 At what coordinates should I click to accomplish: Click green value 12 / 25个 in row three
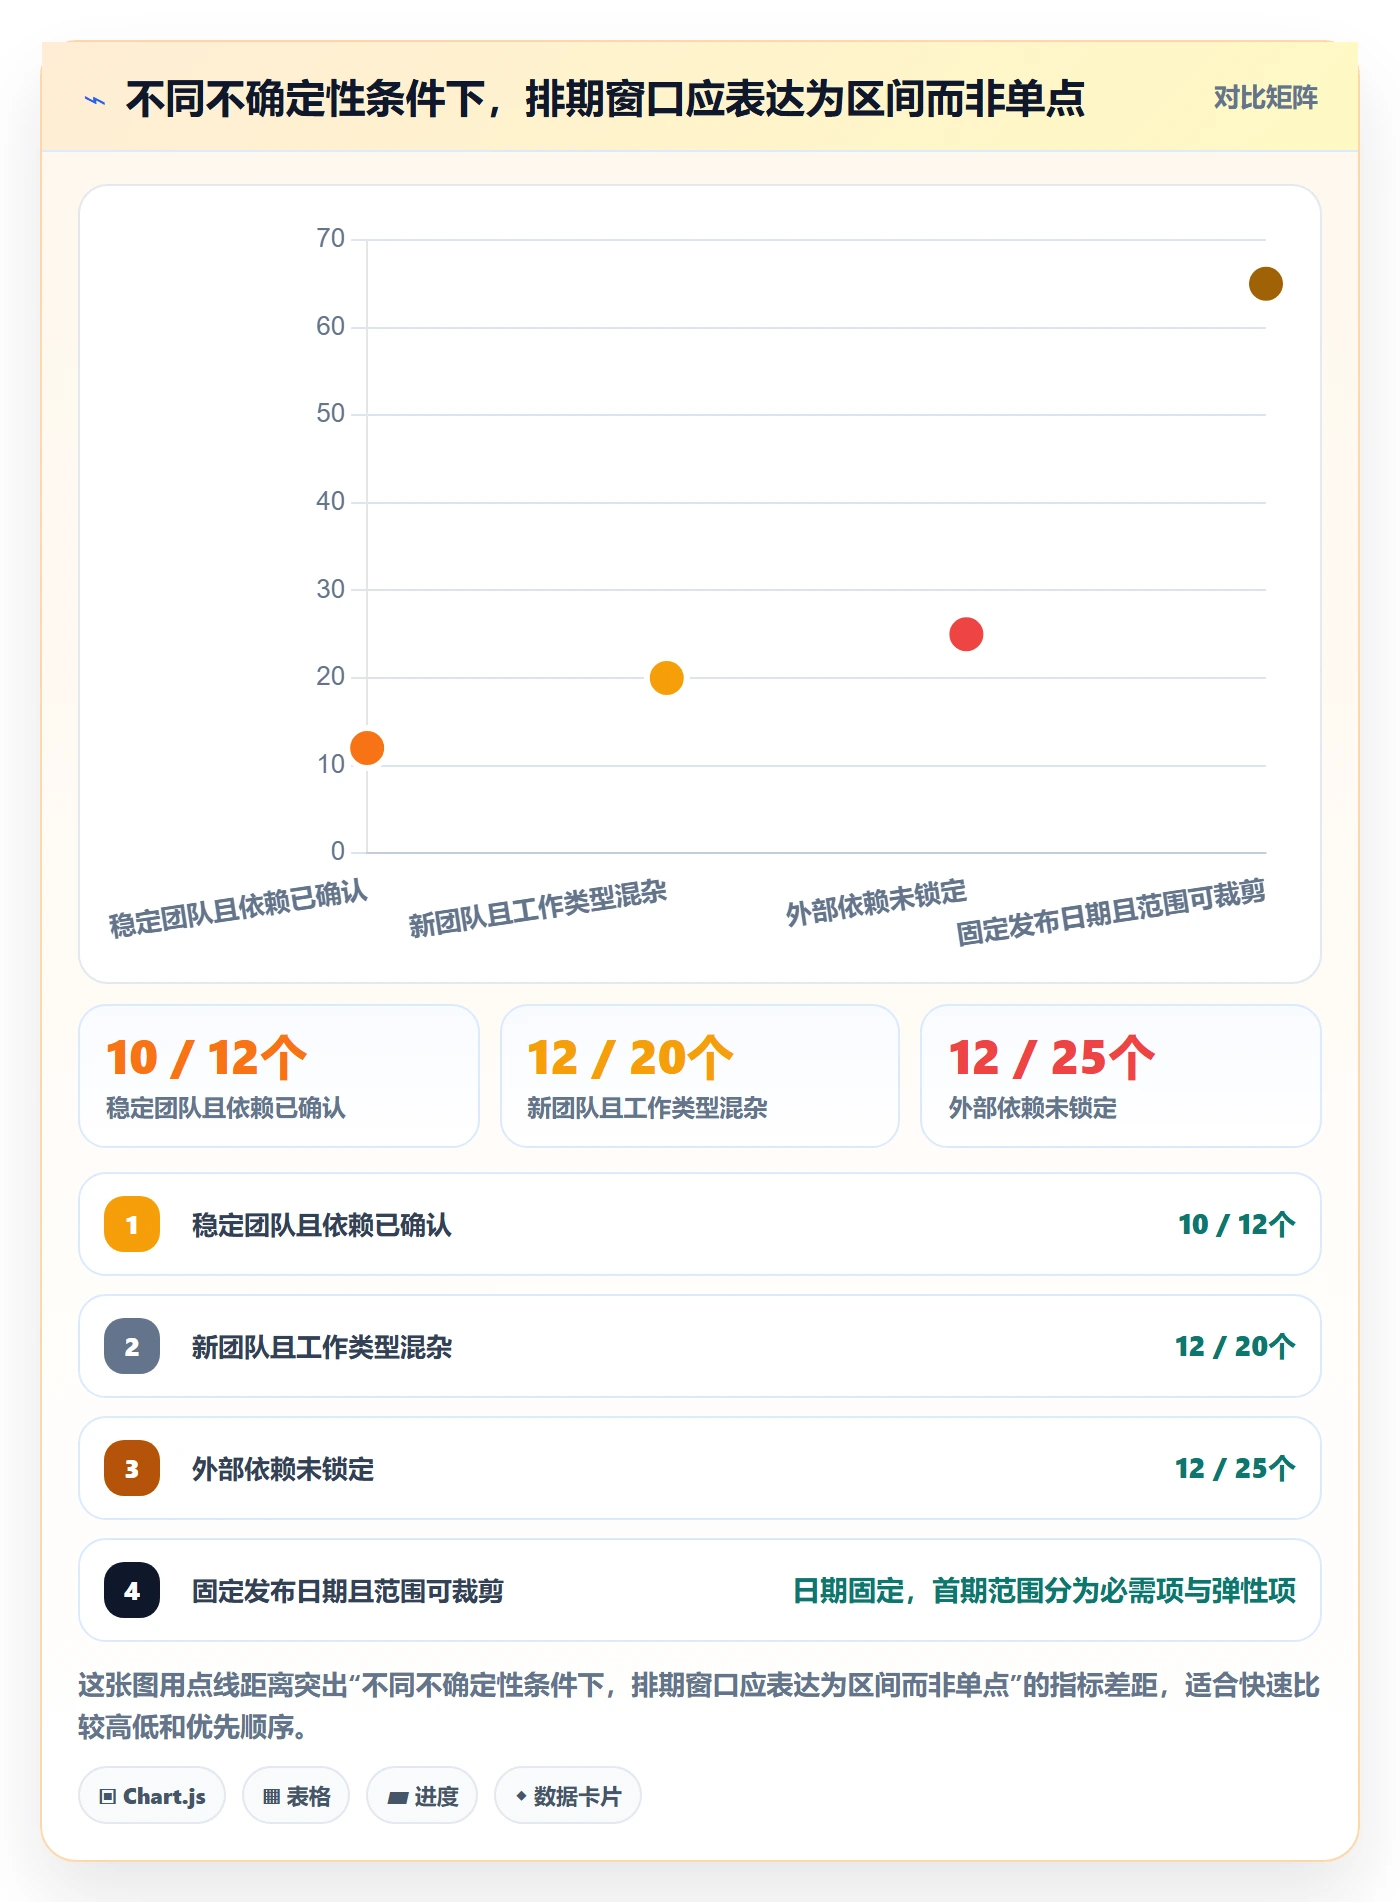[x=1235, y=1468]
